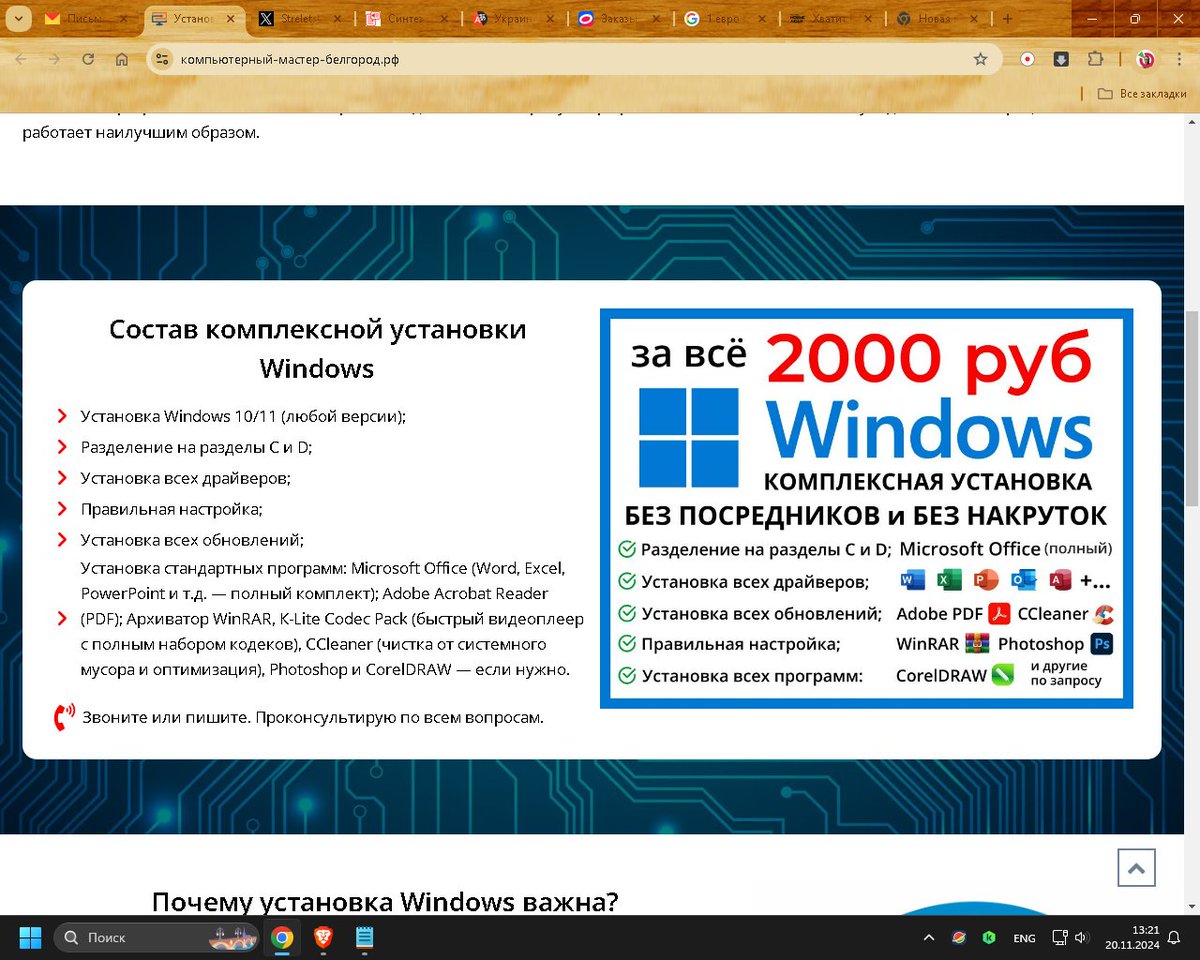This screenshot has width=1200, height=960.
Task: Open the network display tray icon
Action: tap(1059, 938)
